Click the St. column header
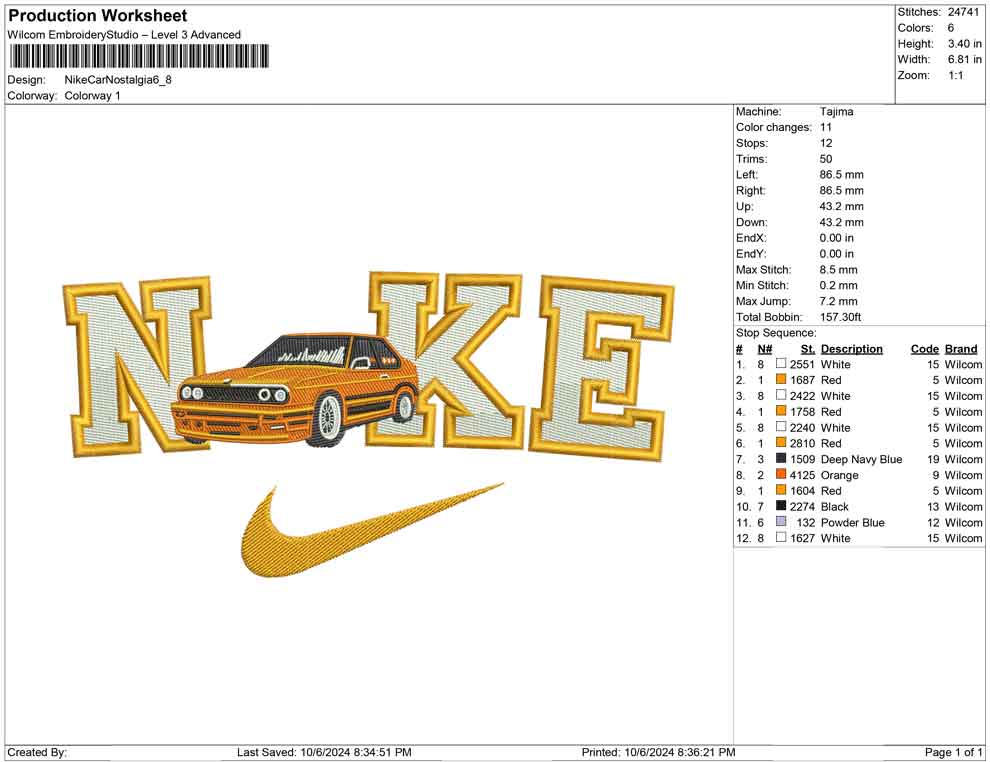Viewport: 990px width, 762px height. 808,348
